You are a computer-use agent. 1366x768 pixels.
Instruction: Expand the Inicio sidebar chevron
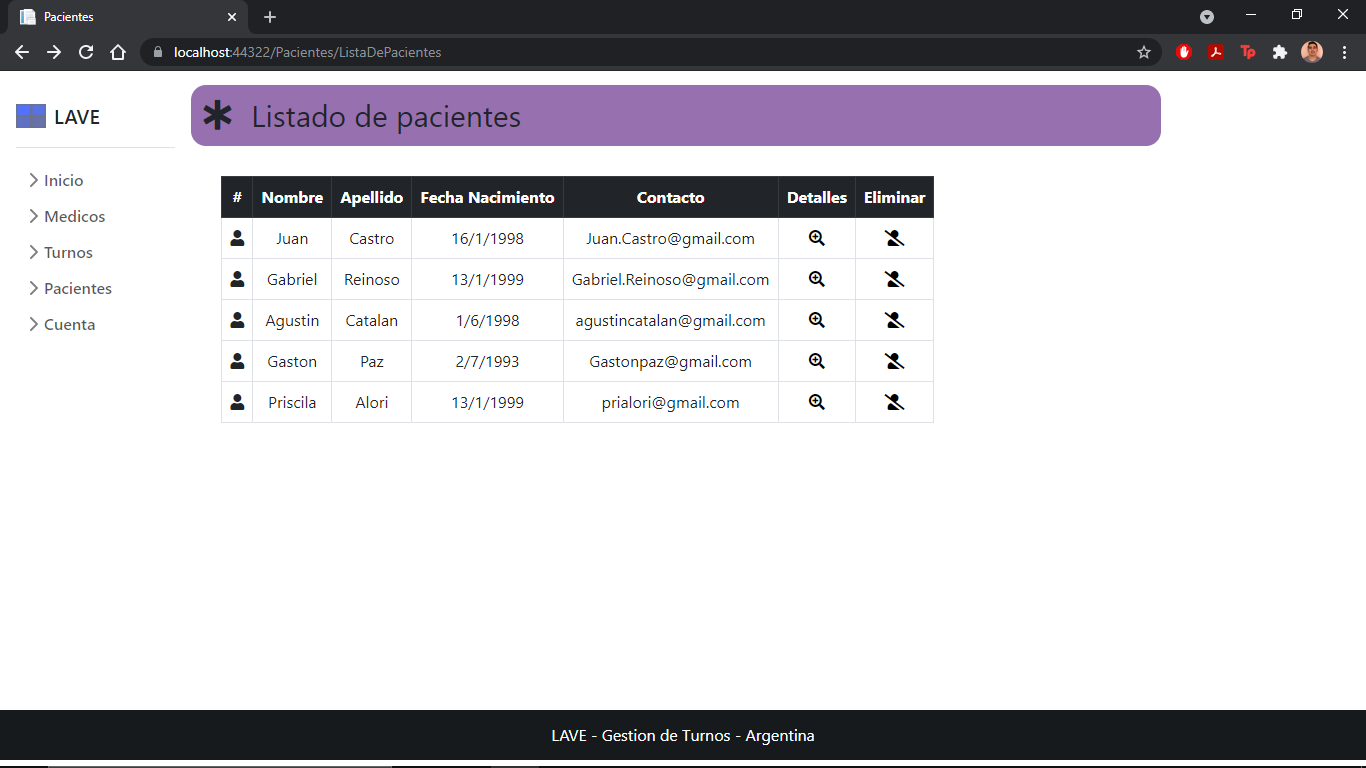34,180
